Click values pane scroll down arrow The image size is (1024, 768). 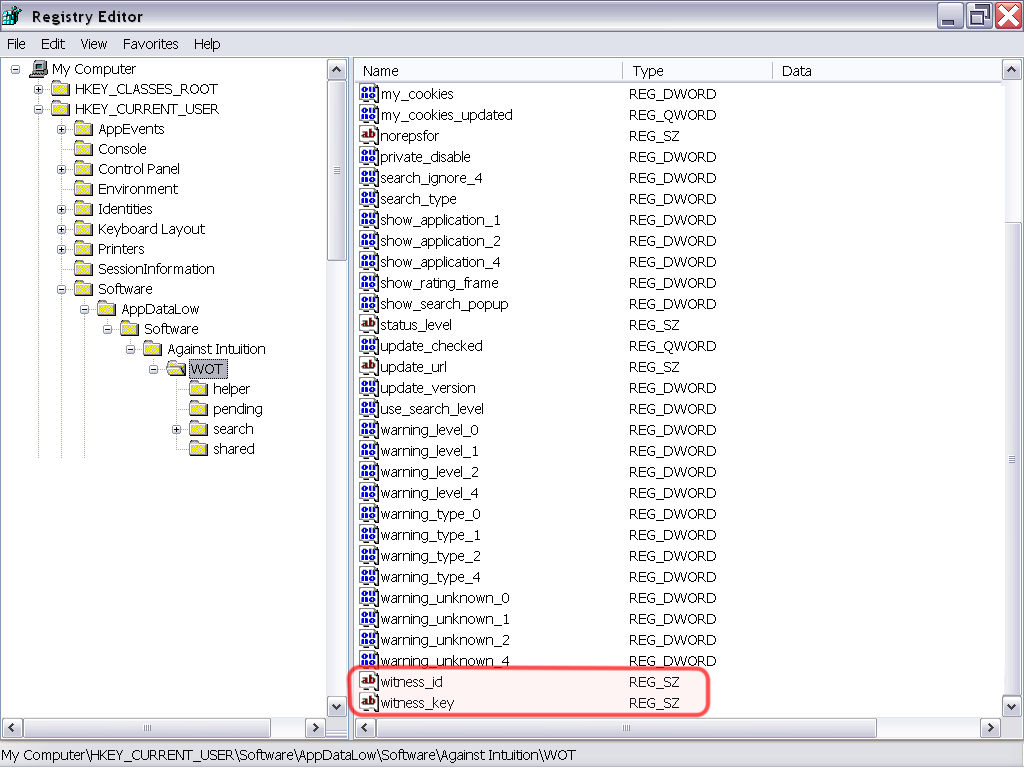[1011, 706]
